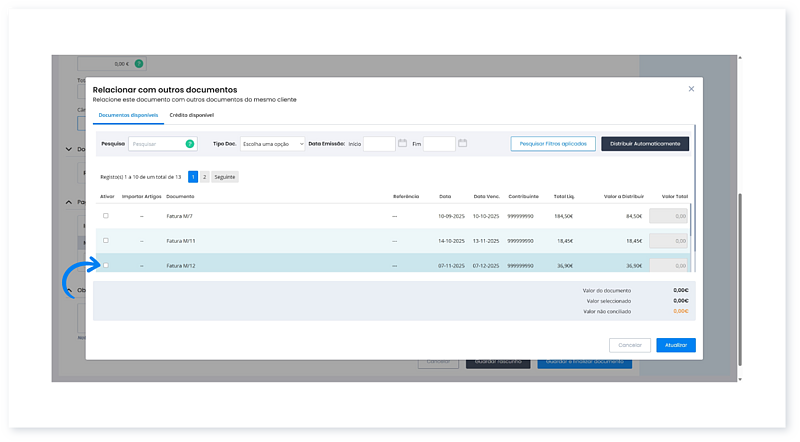The width and height of the screenshot is (800, 442).
Task: Click the Fim date input field
Action: click(439, 144)
